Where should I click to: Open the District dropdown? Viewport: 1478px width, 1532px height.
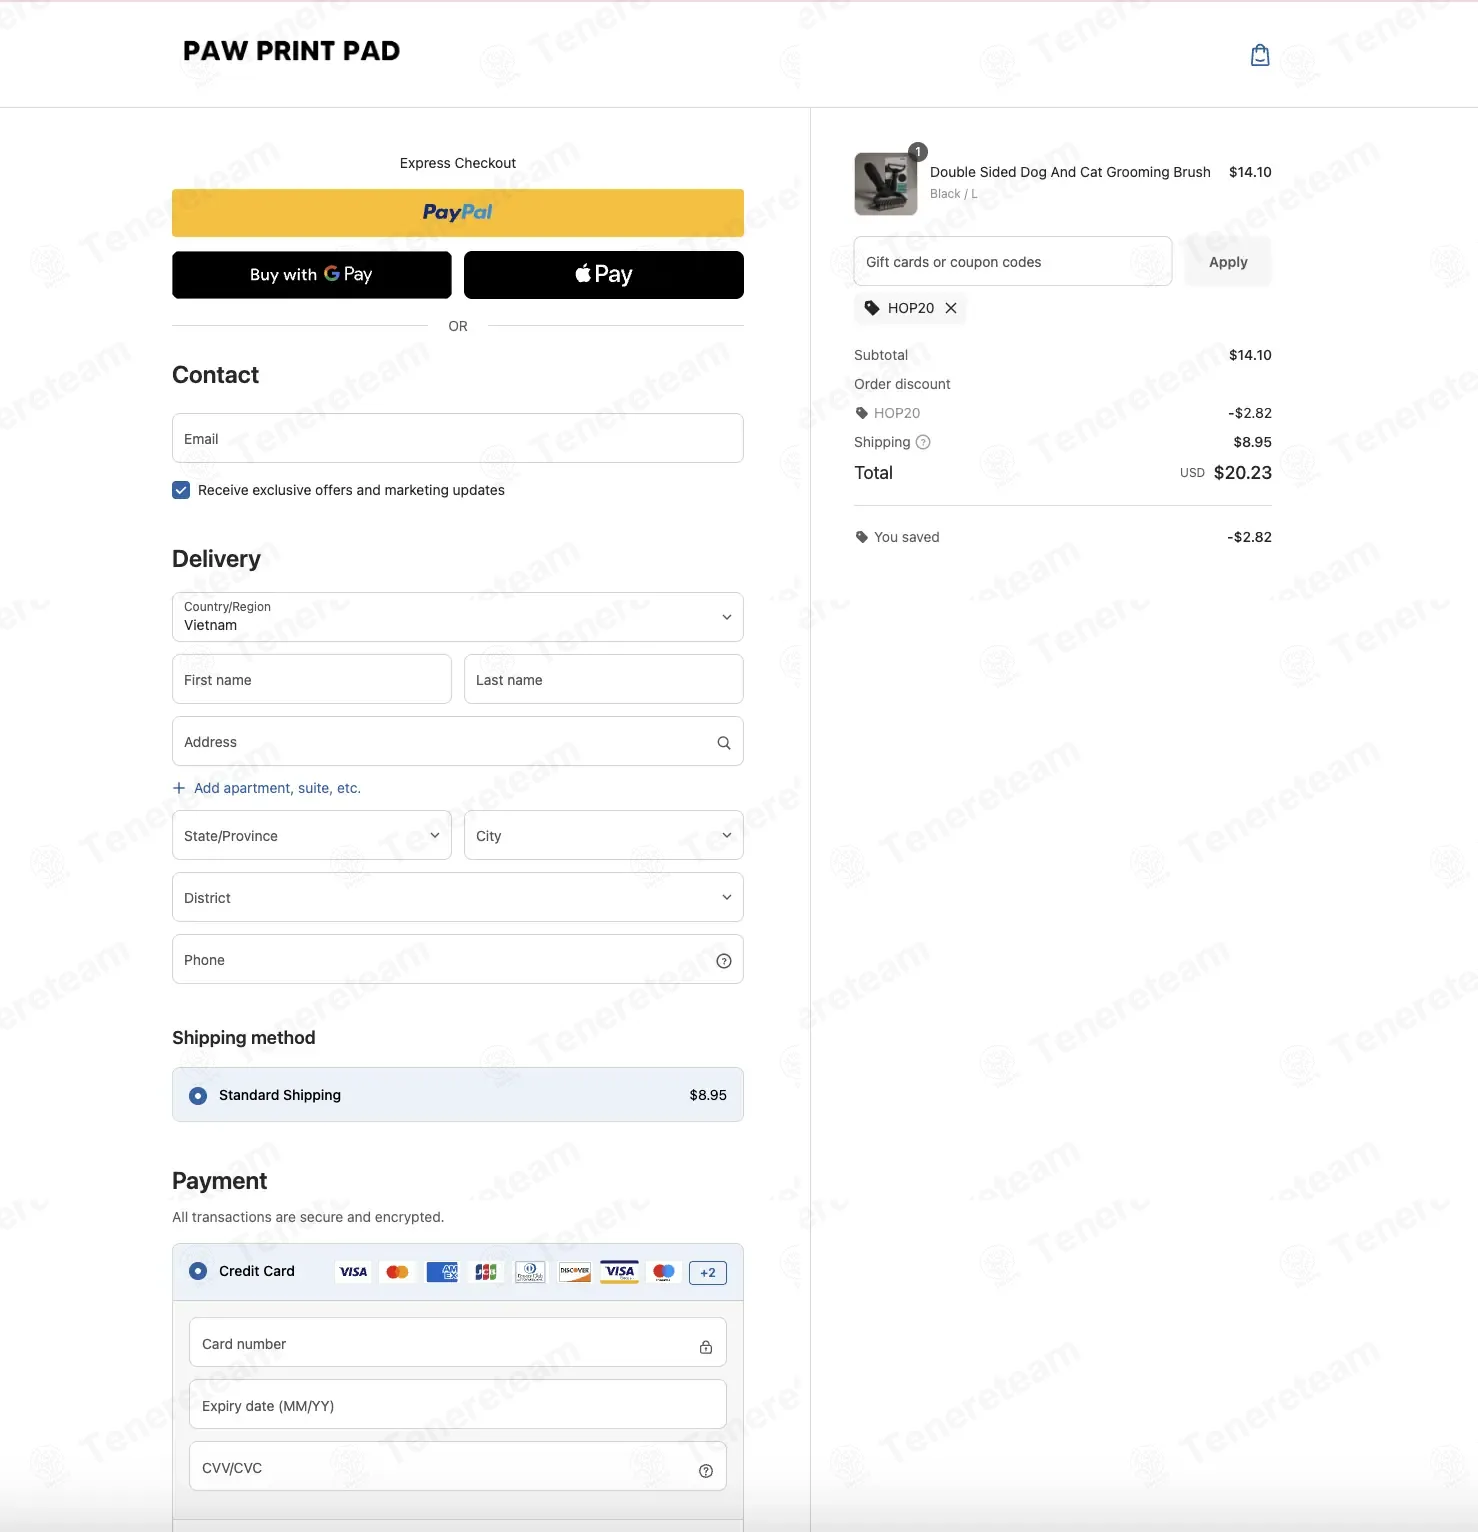[458, 897]
